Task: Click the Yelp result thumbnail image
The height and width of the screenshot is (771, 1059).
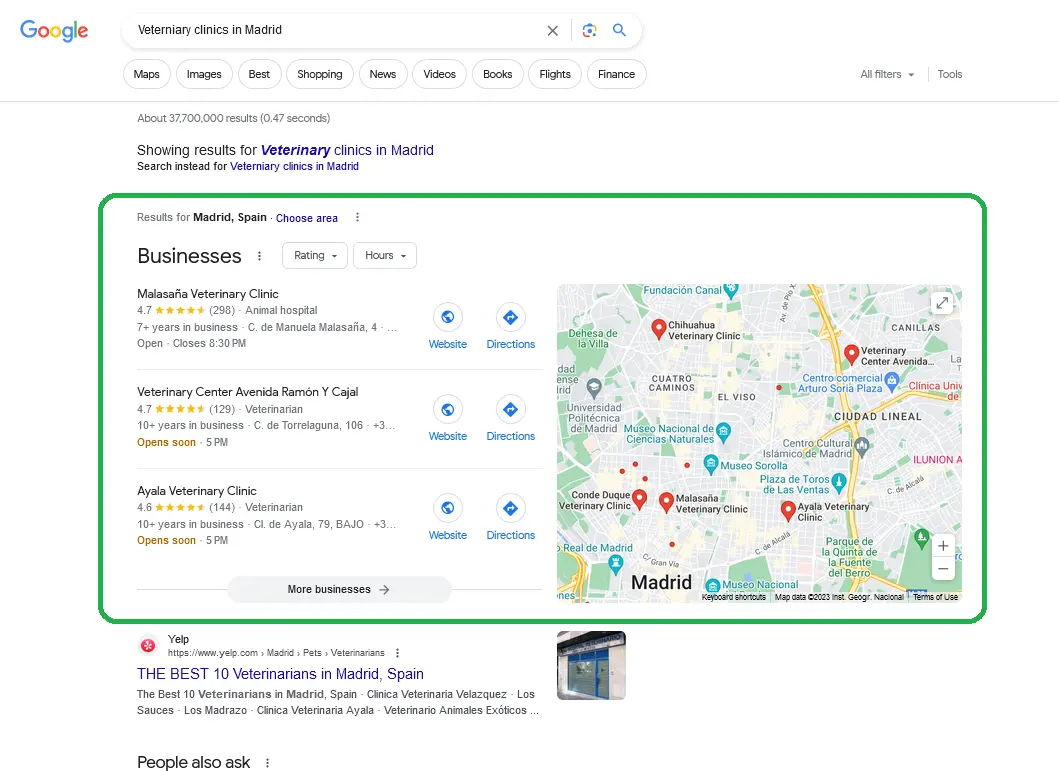Action: [592, 665]
